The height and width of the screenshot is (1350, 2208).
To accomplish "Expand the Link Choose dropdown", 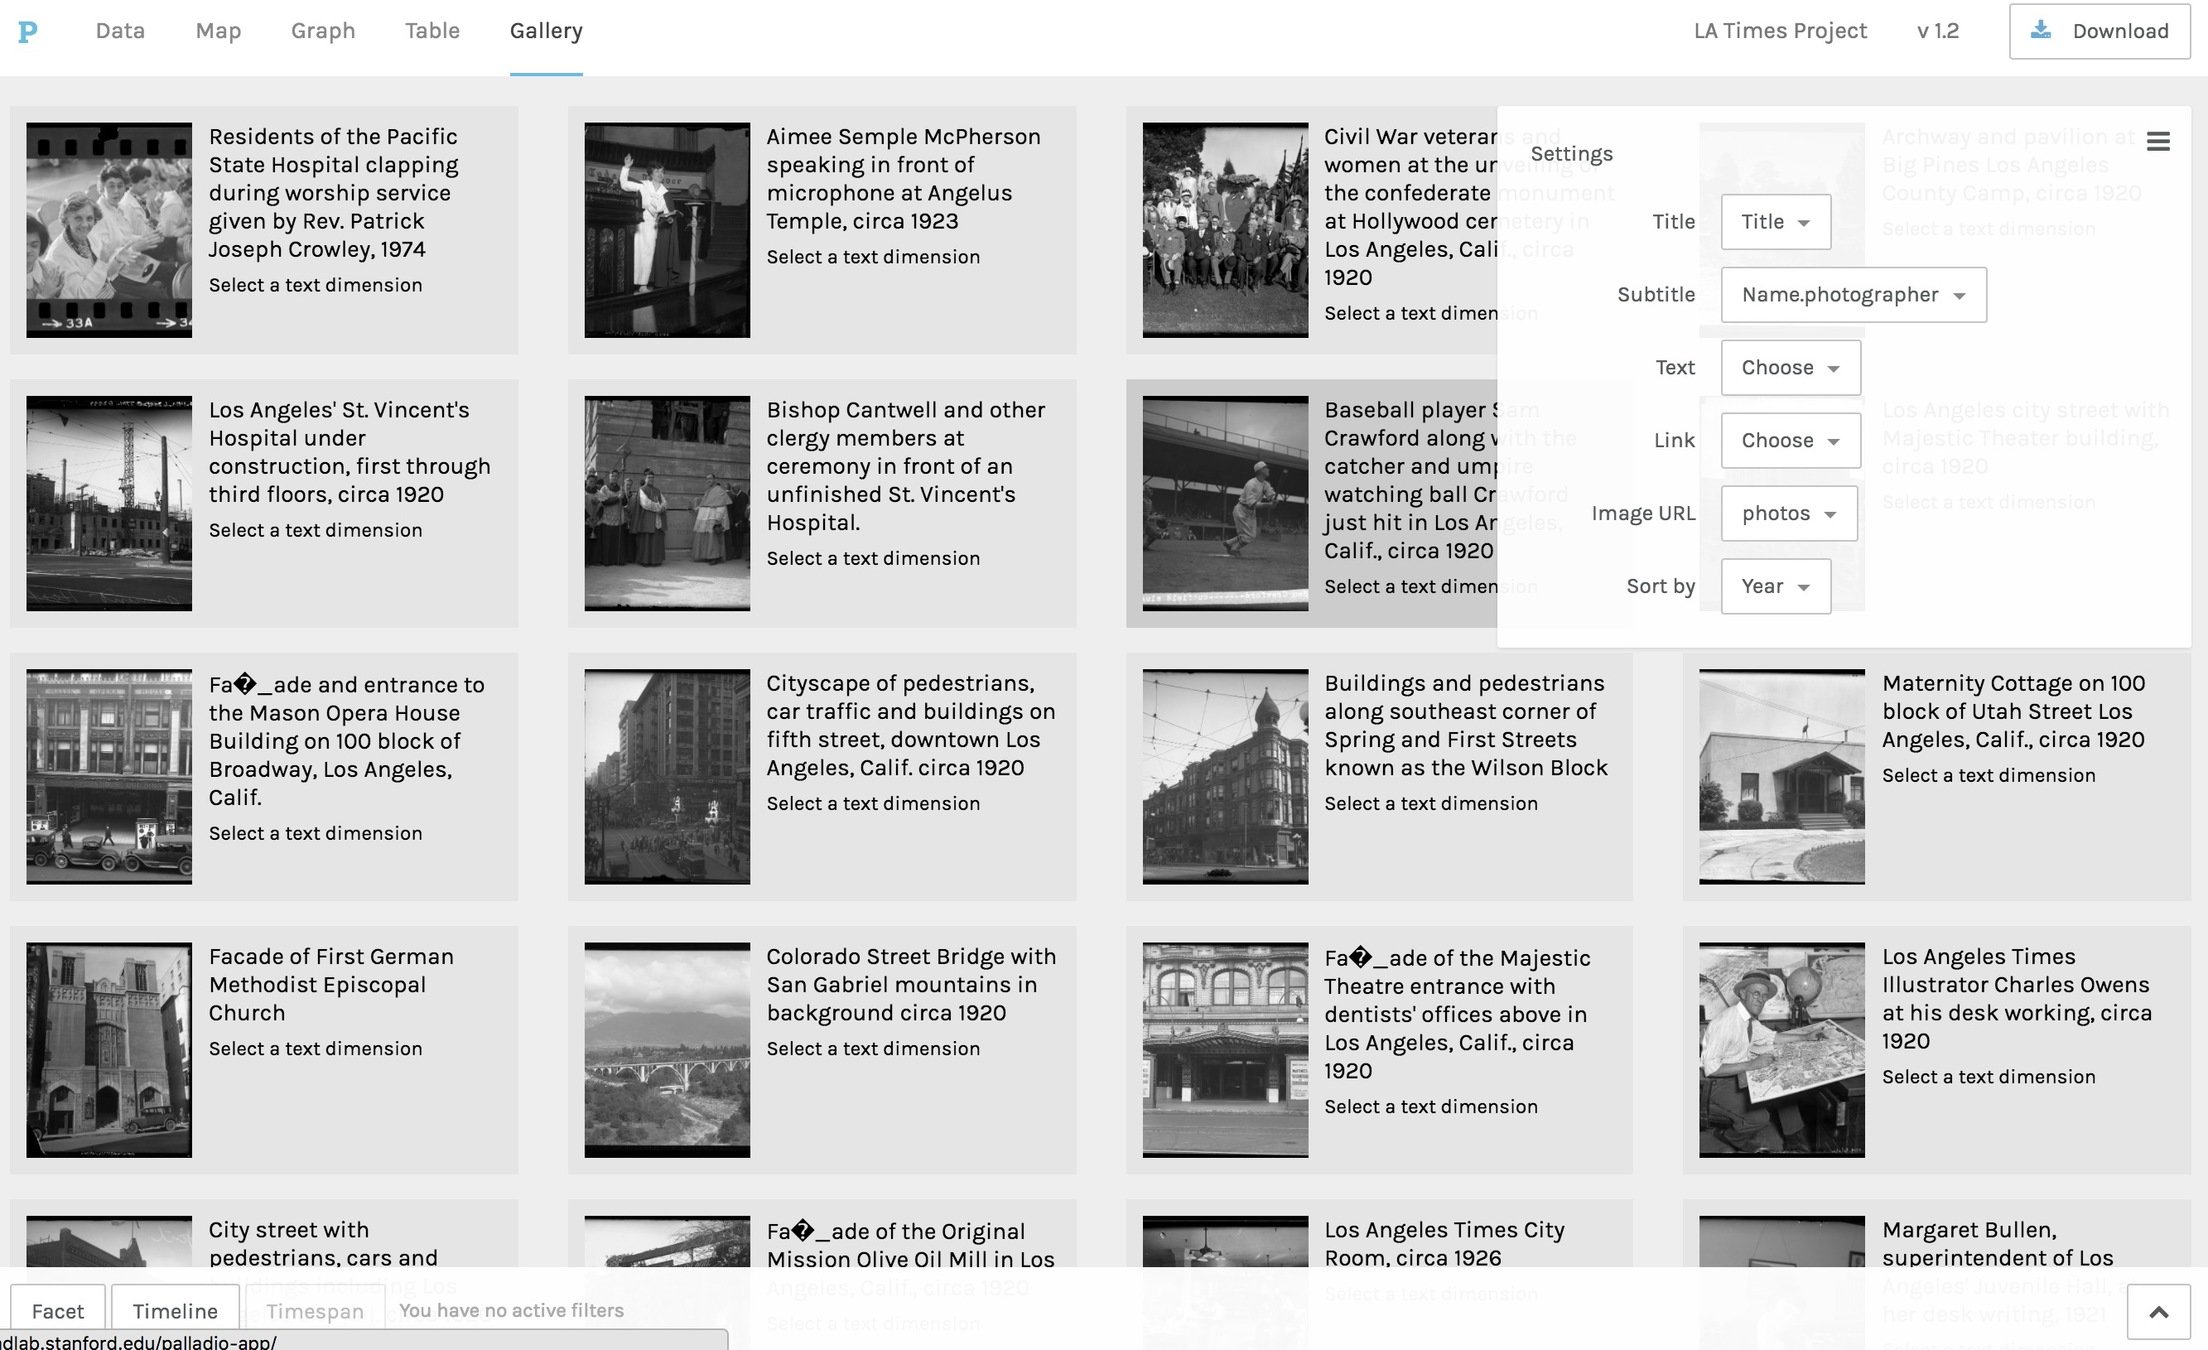I will tap(1790, 441).
